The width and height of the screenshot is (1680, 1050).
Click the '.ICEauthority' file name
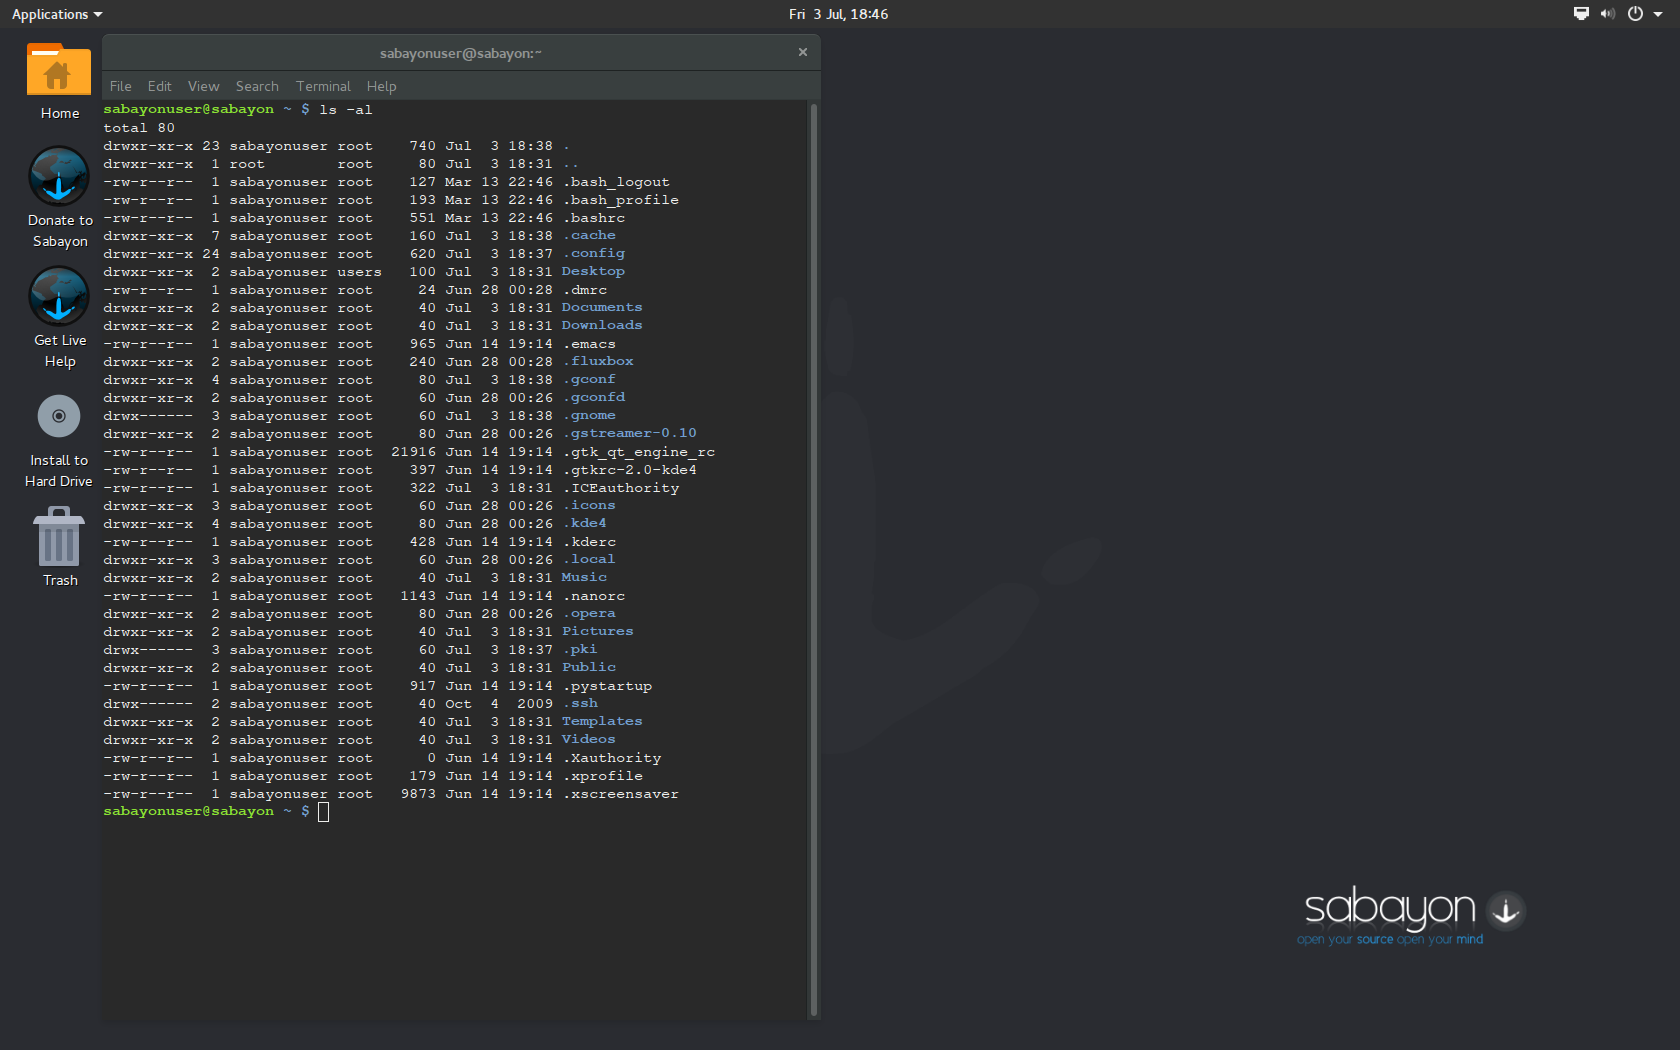tap(620, 488)
